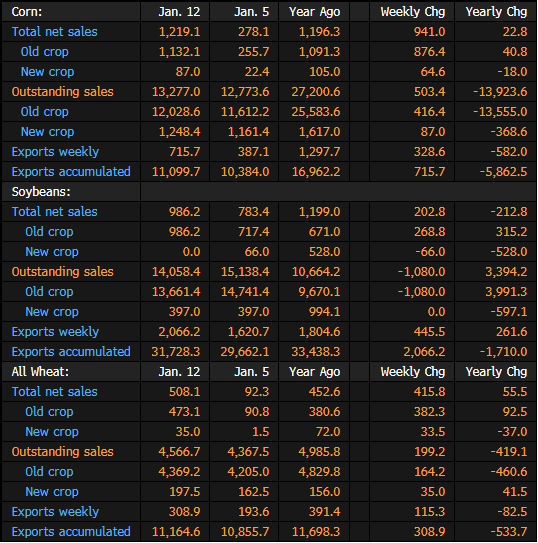Click wheat yearly change value -533.7
Image resolution: width=538 pixels, height=543 pixels.
[510, 532]
